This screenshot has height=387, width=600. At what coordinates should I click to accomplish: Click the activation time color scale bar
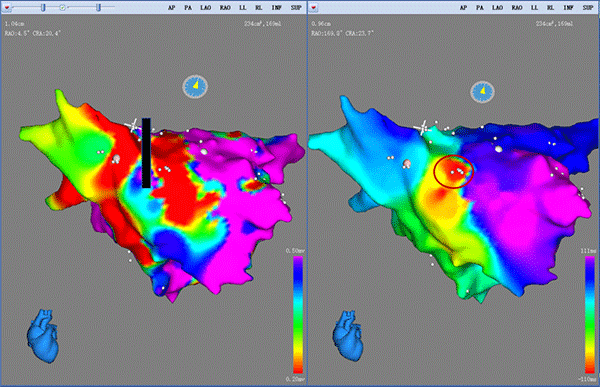pos(590,315)
